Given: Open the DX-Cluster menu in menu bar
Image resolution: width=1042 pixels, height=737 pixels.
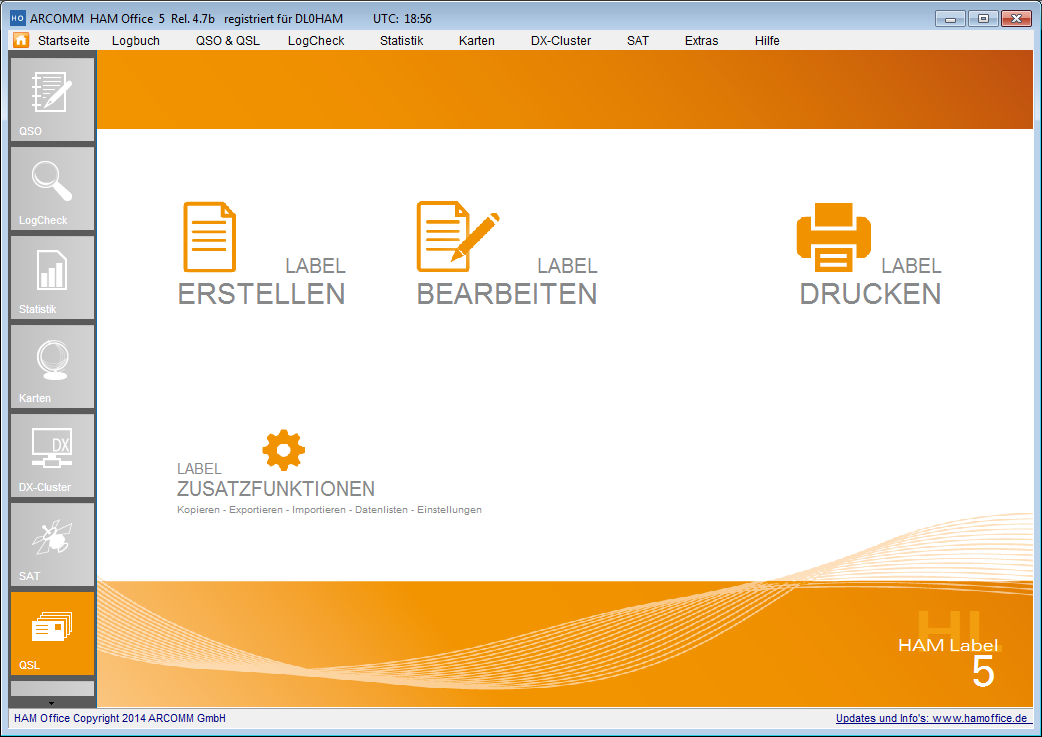Looking at the screenshot, I should 561,41.
